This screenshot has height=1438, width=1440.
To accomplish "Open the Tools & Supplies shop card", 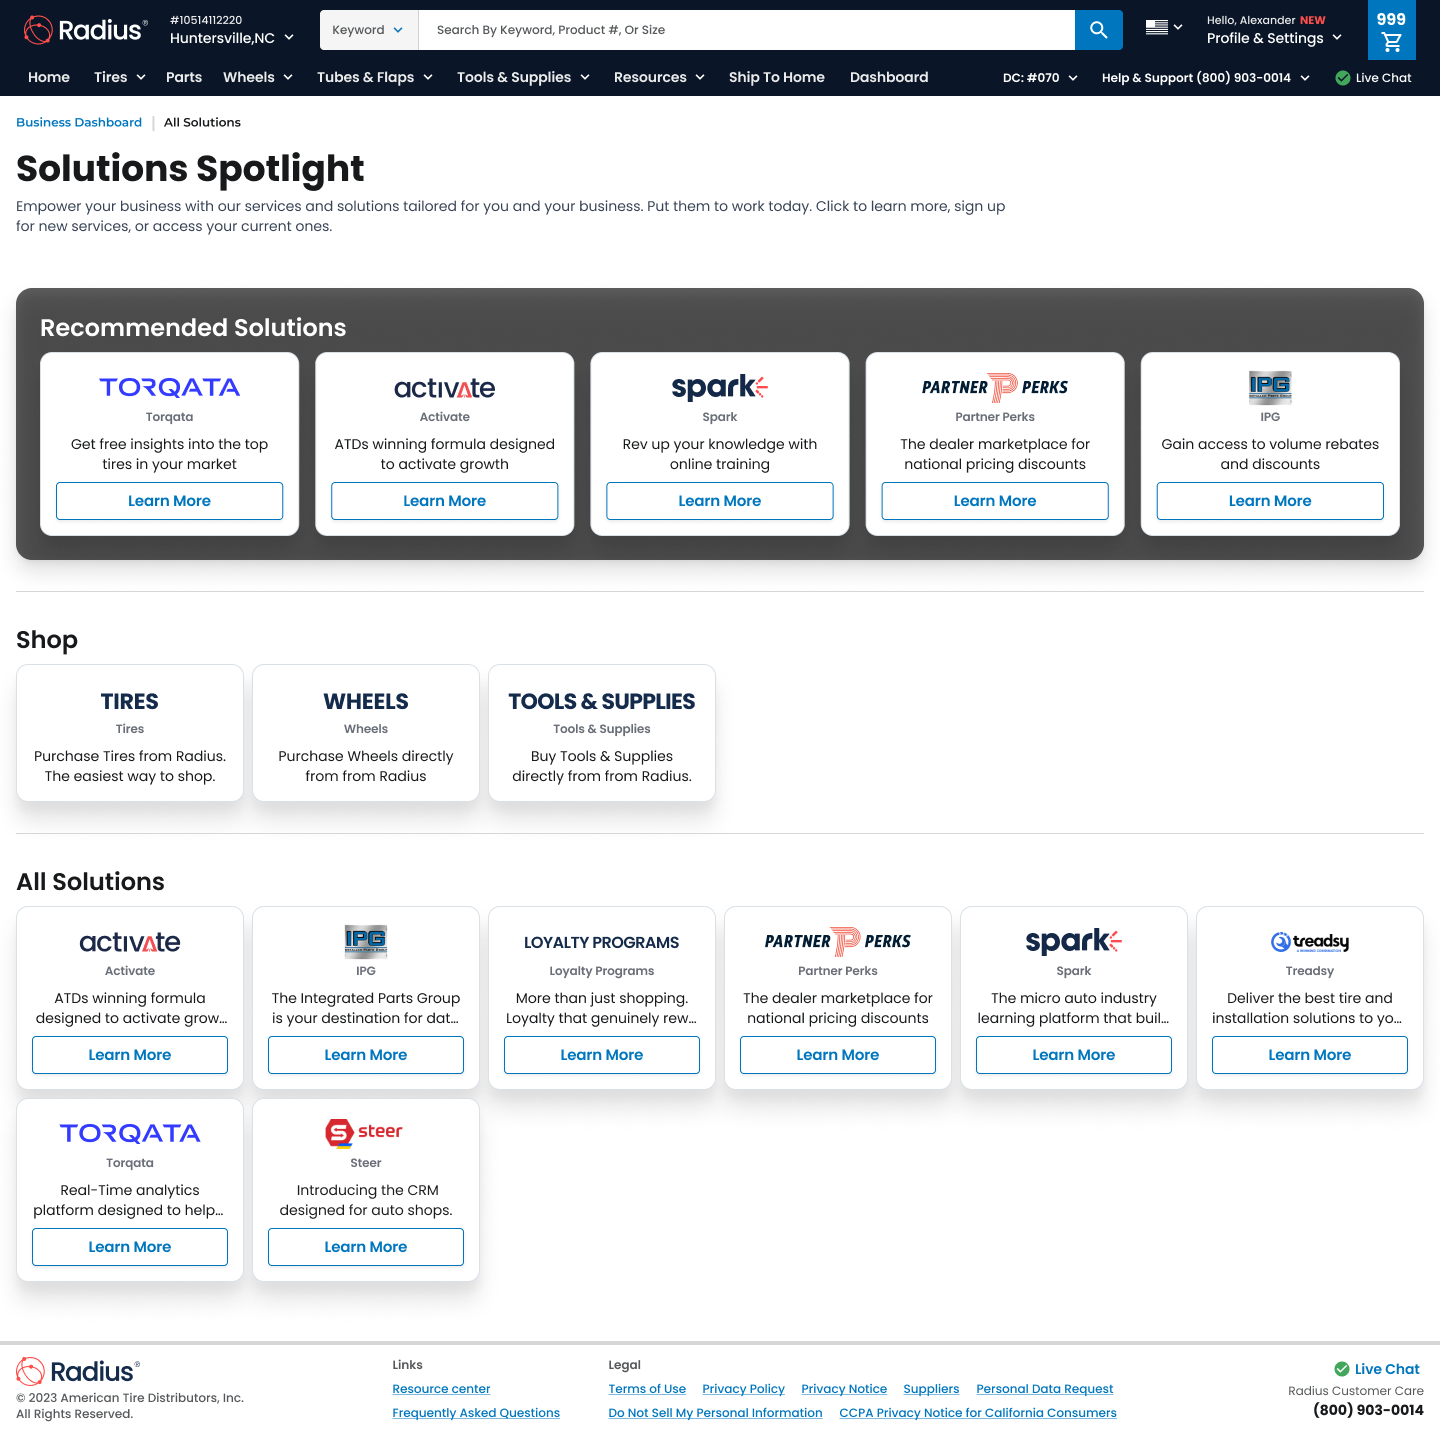I will point(602,733).
